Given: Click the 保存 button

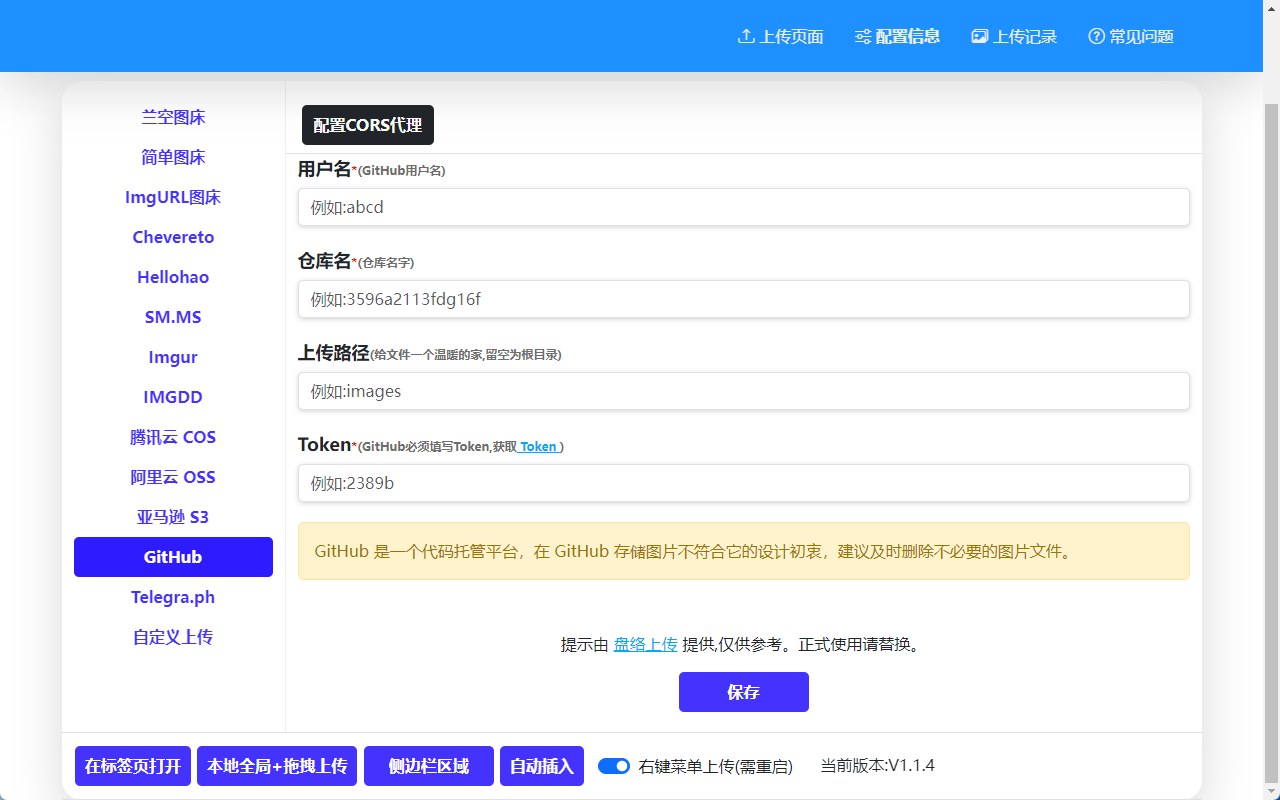Looking at the screenshot, I should tap(744, 692).
